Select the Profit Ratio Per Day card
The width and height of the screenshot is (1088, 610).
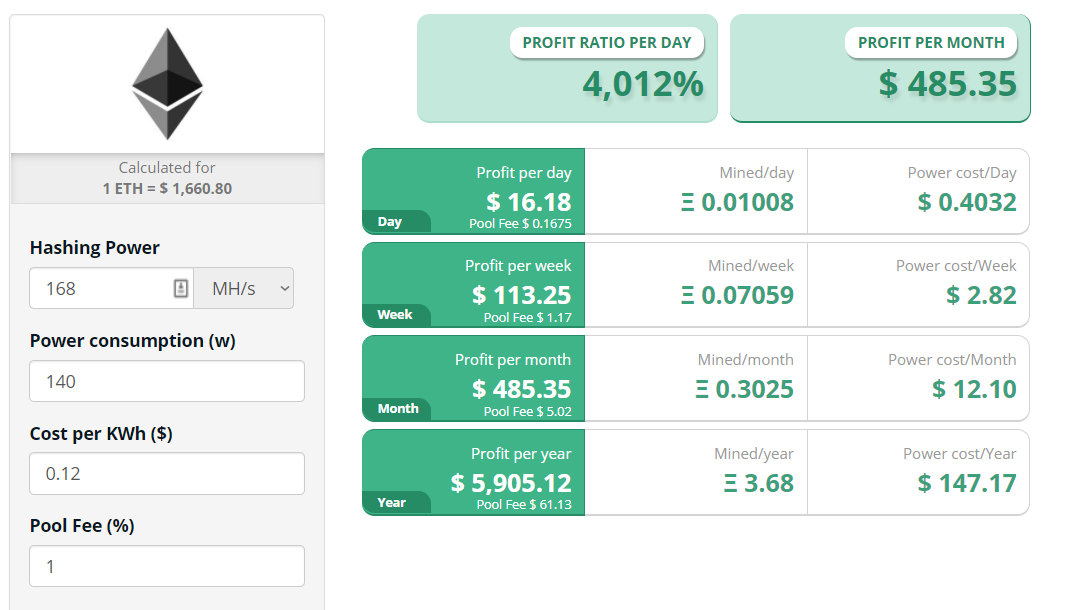567,68
